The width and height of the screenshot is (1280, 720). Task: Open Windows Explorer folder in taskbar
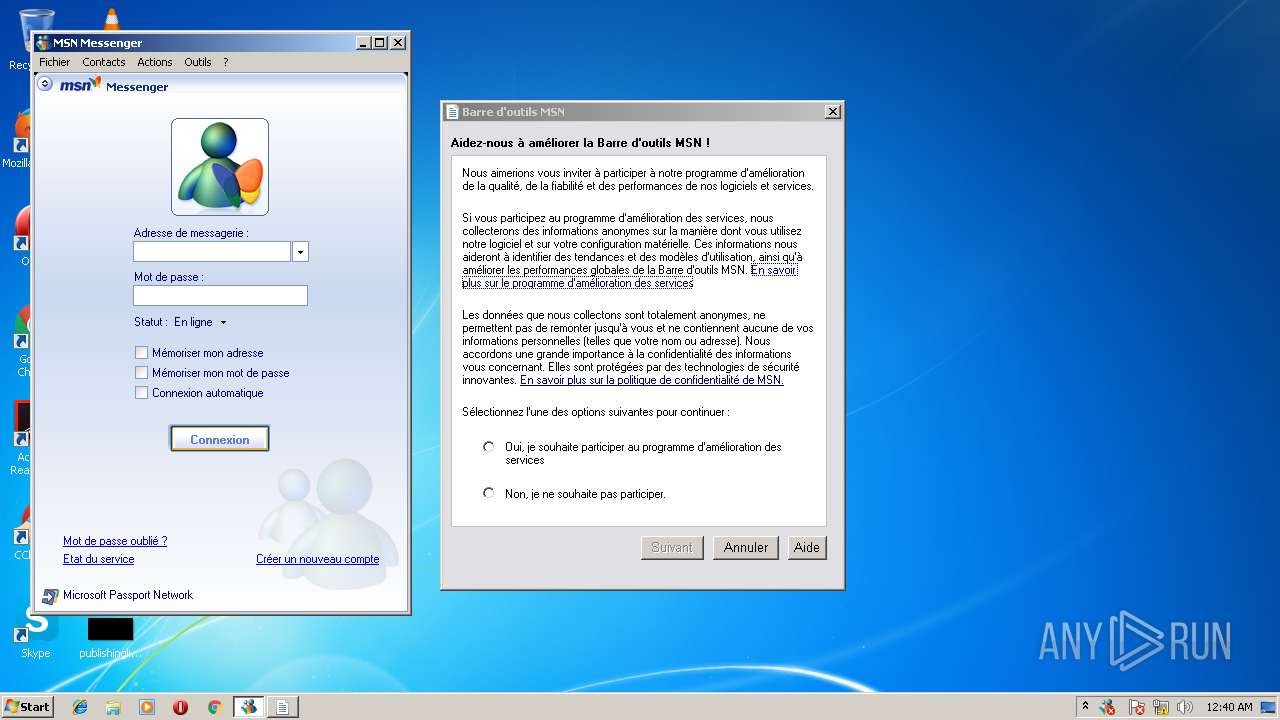coord(113,707)
